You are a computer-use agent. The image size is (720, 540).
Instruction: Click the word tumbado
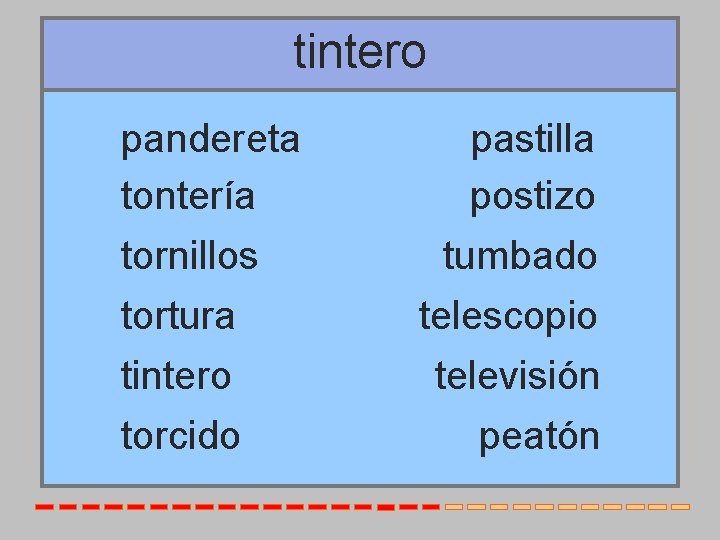520,255
